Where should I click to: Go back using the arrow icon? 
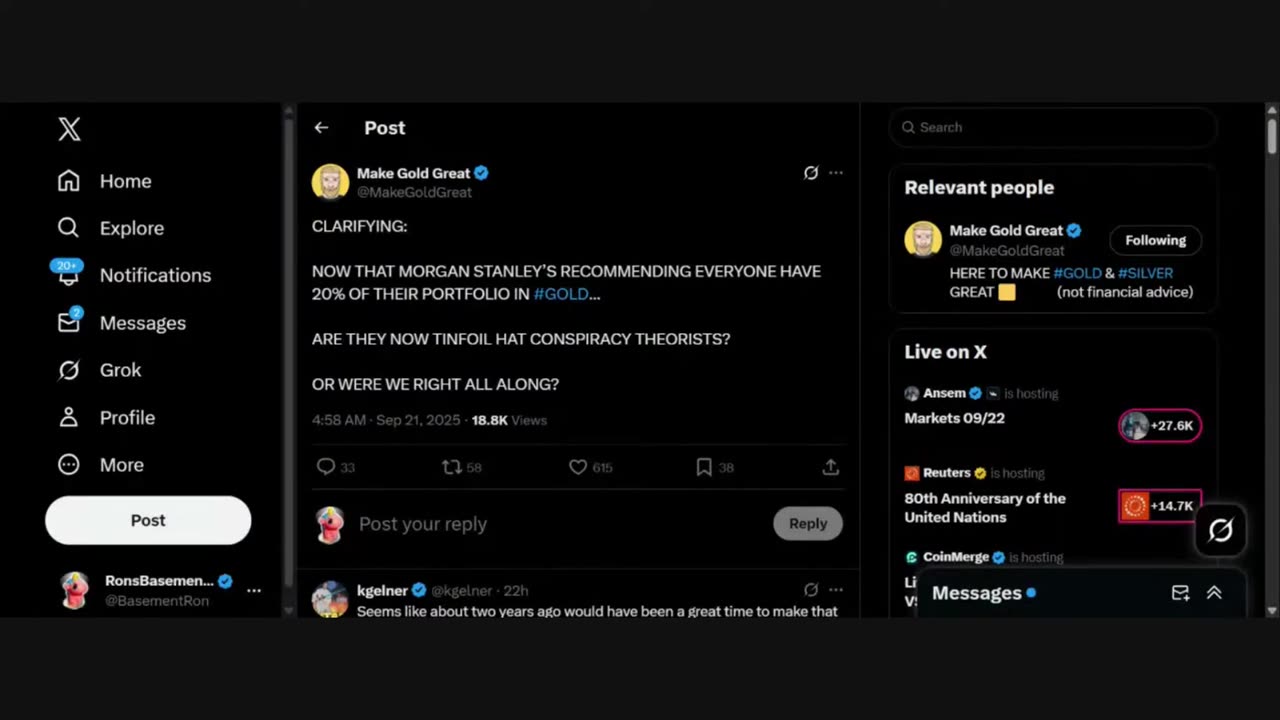click(x=321, y=128)
